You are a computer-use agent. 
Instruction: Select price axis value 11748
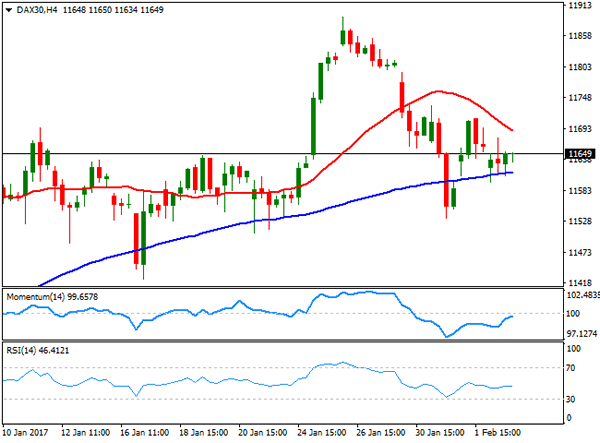580,98
